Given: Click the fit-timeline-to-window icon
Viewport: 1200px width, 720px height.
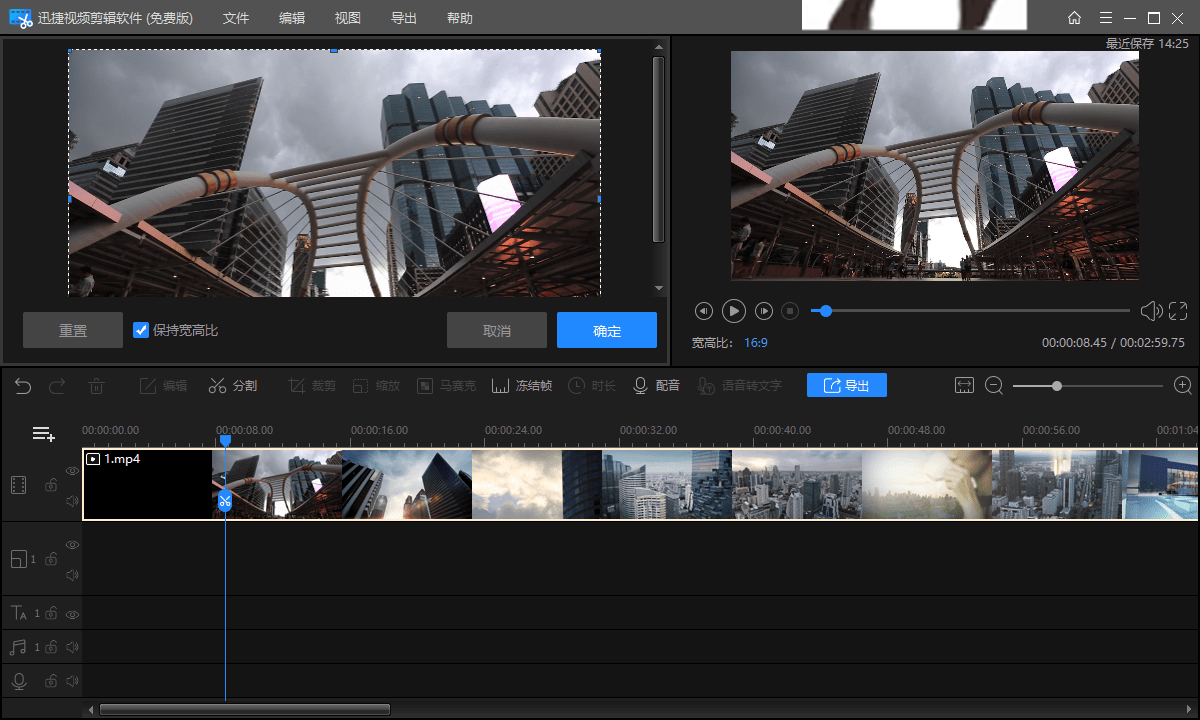Looking at the screenshot, I should tap(964, 385).
